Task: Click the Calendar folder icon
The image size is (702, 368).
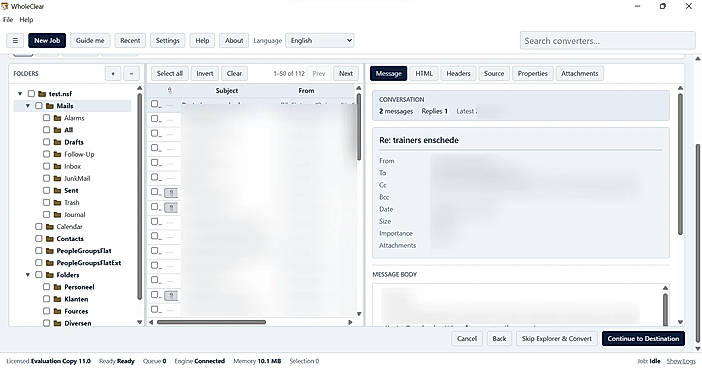Action: click(50, 227)
